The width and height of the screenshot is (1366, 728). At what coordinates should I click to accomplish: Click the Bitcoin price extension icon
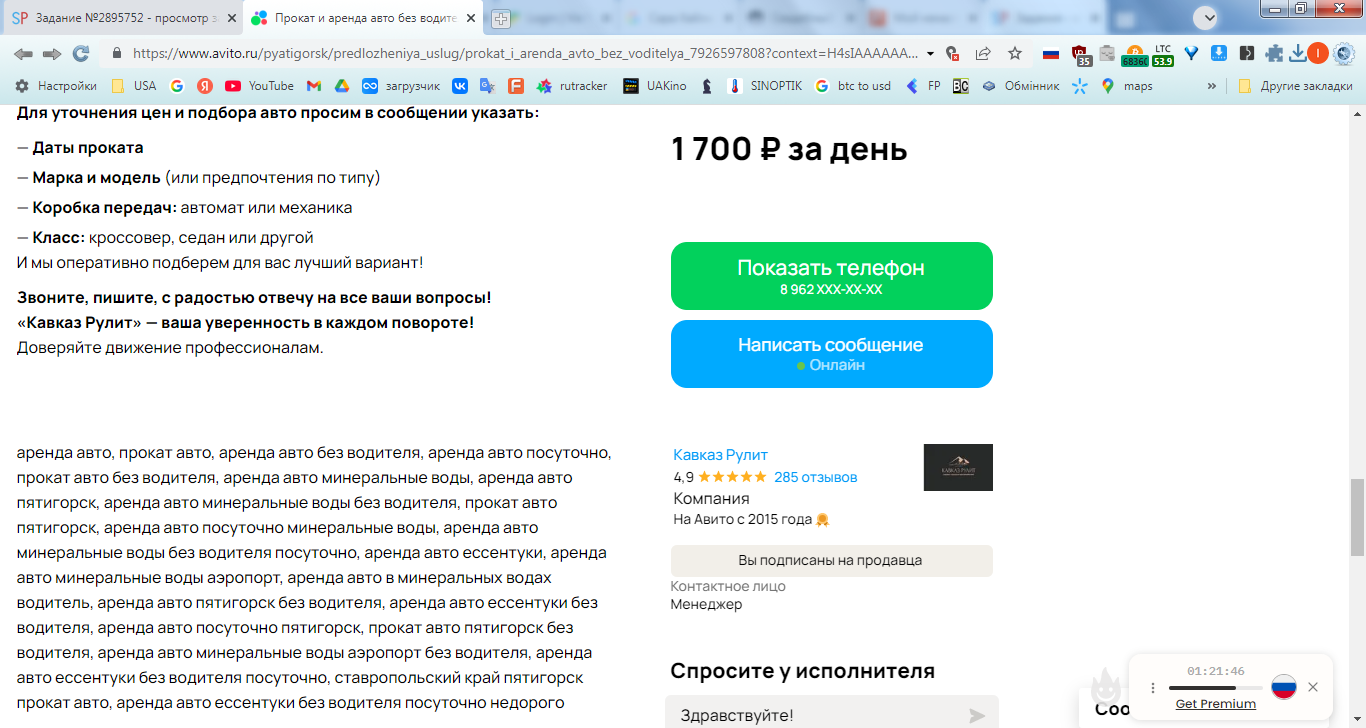[x=1134, y=55]
